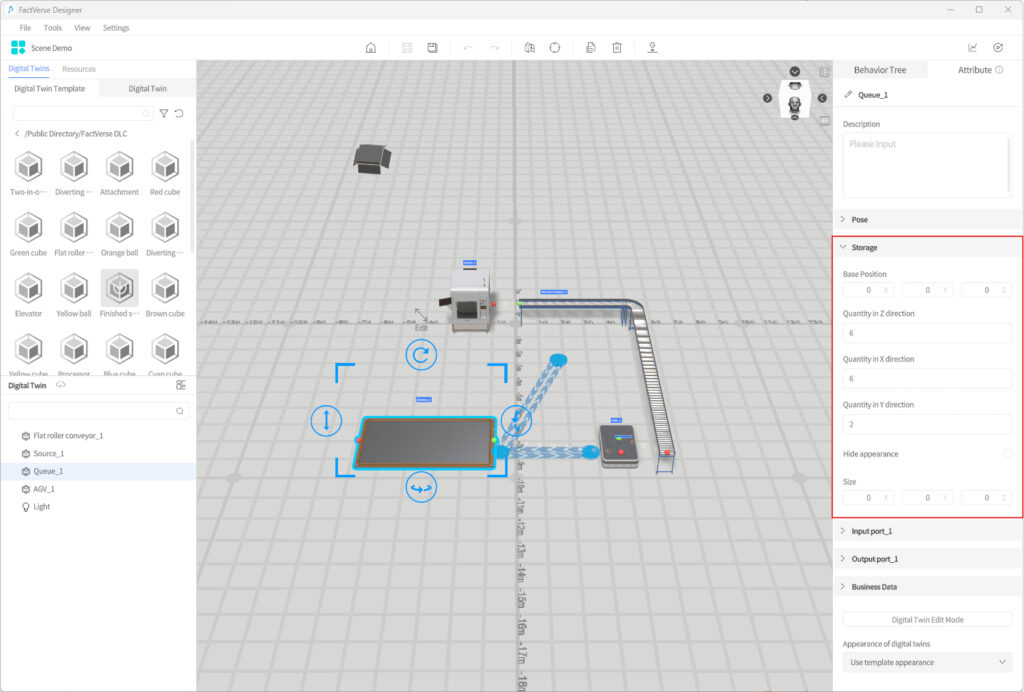This screenshot has height=692, width=1024.
Task: Select the Red cube template
Action: click(165, 174)
